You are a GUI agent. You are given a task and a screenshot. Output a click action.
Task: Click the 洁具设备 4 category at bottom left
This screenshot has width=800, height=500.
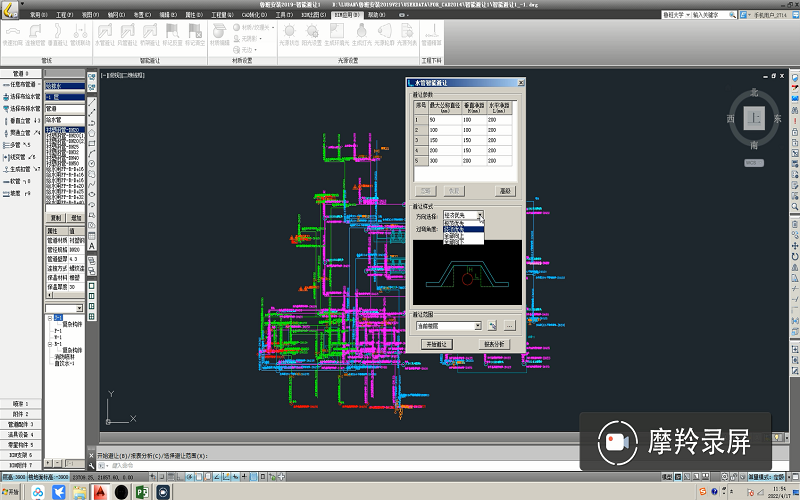[x=21, y=434]
